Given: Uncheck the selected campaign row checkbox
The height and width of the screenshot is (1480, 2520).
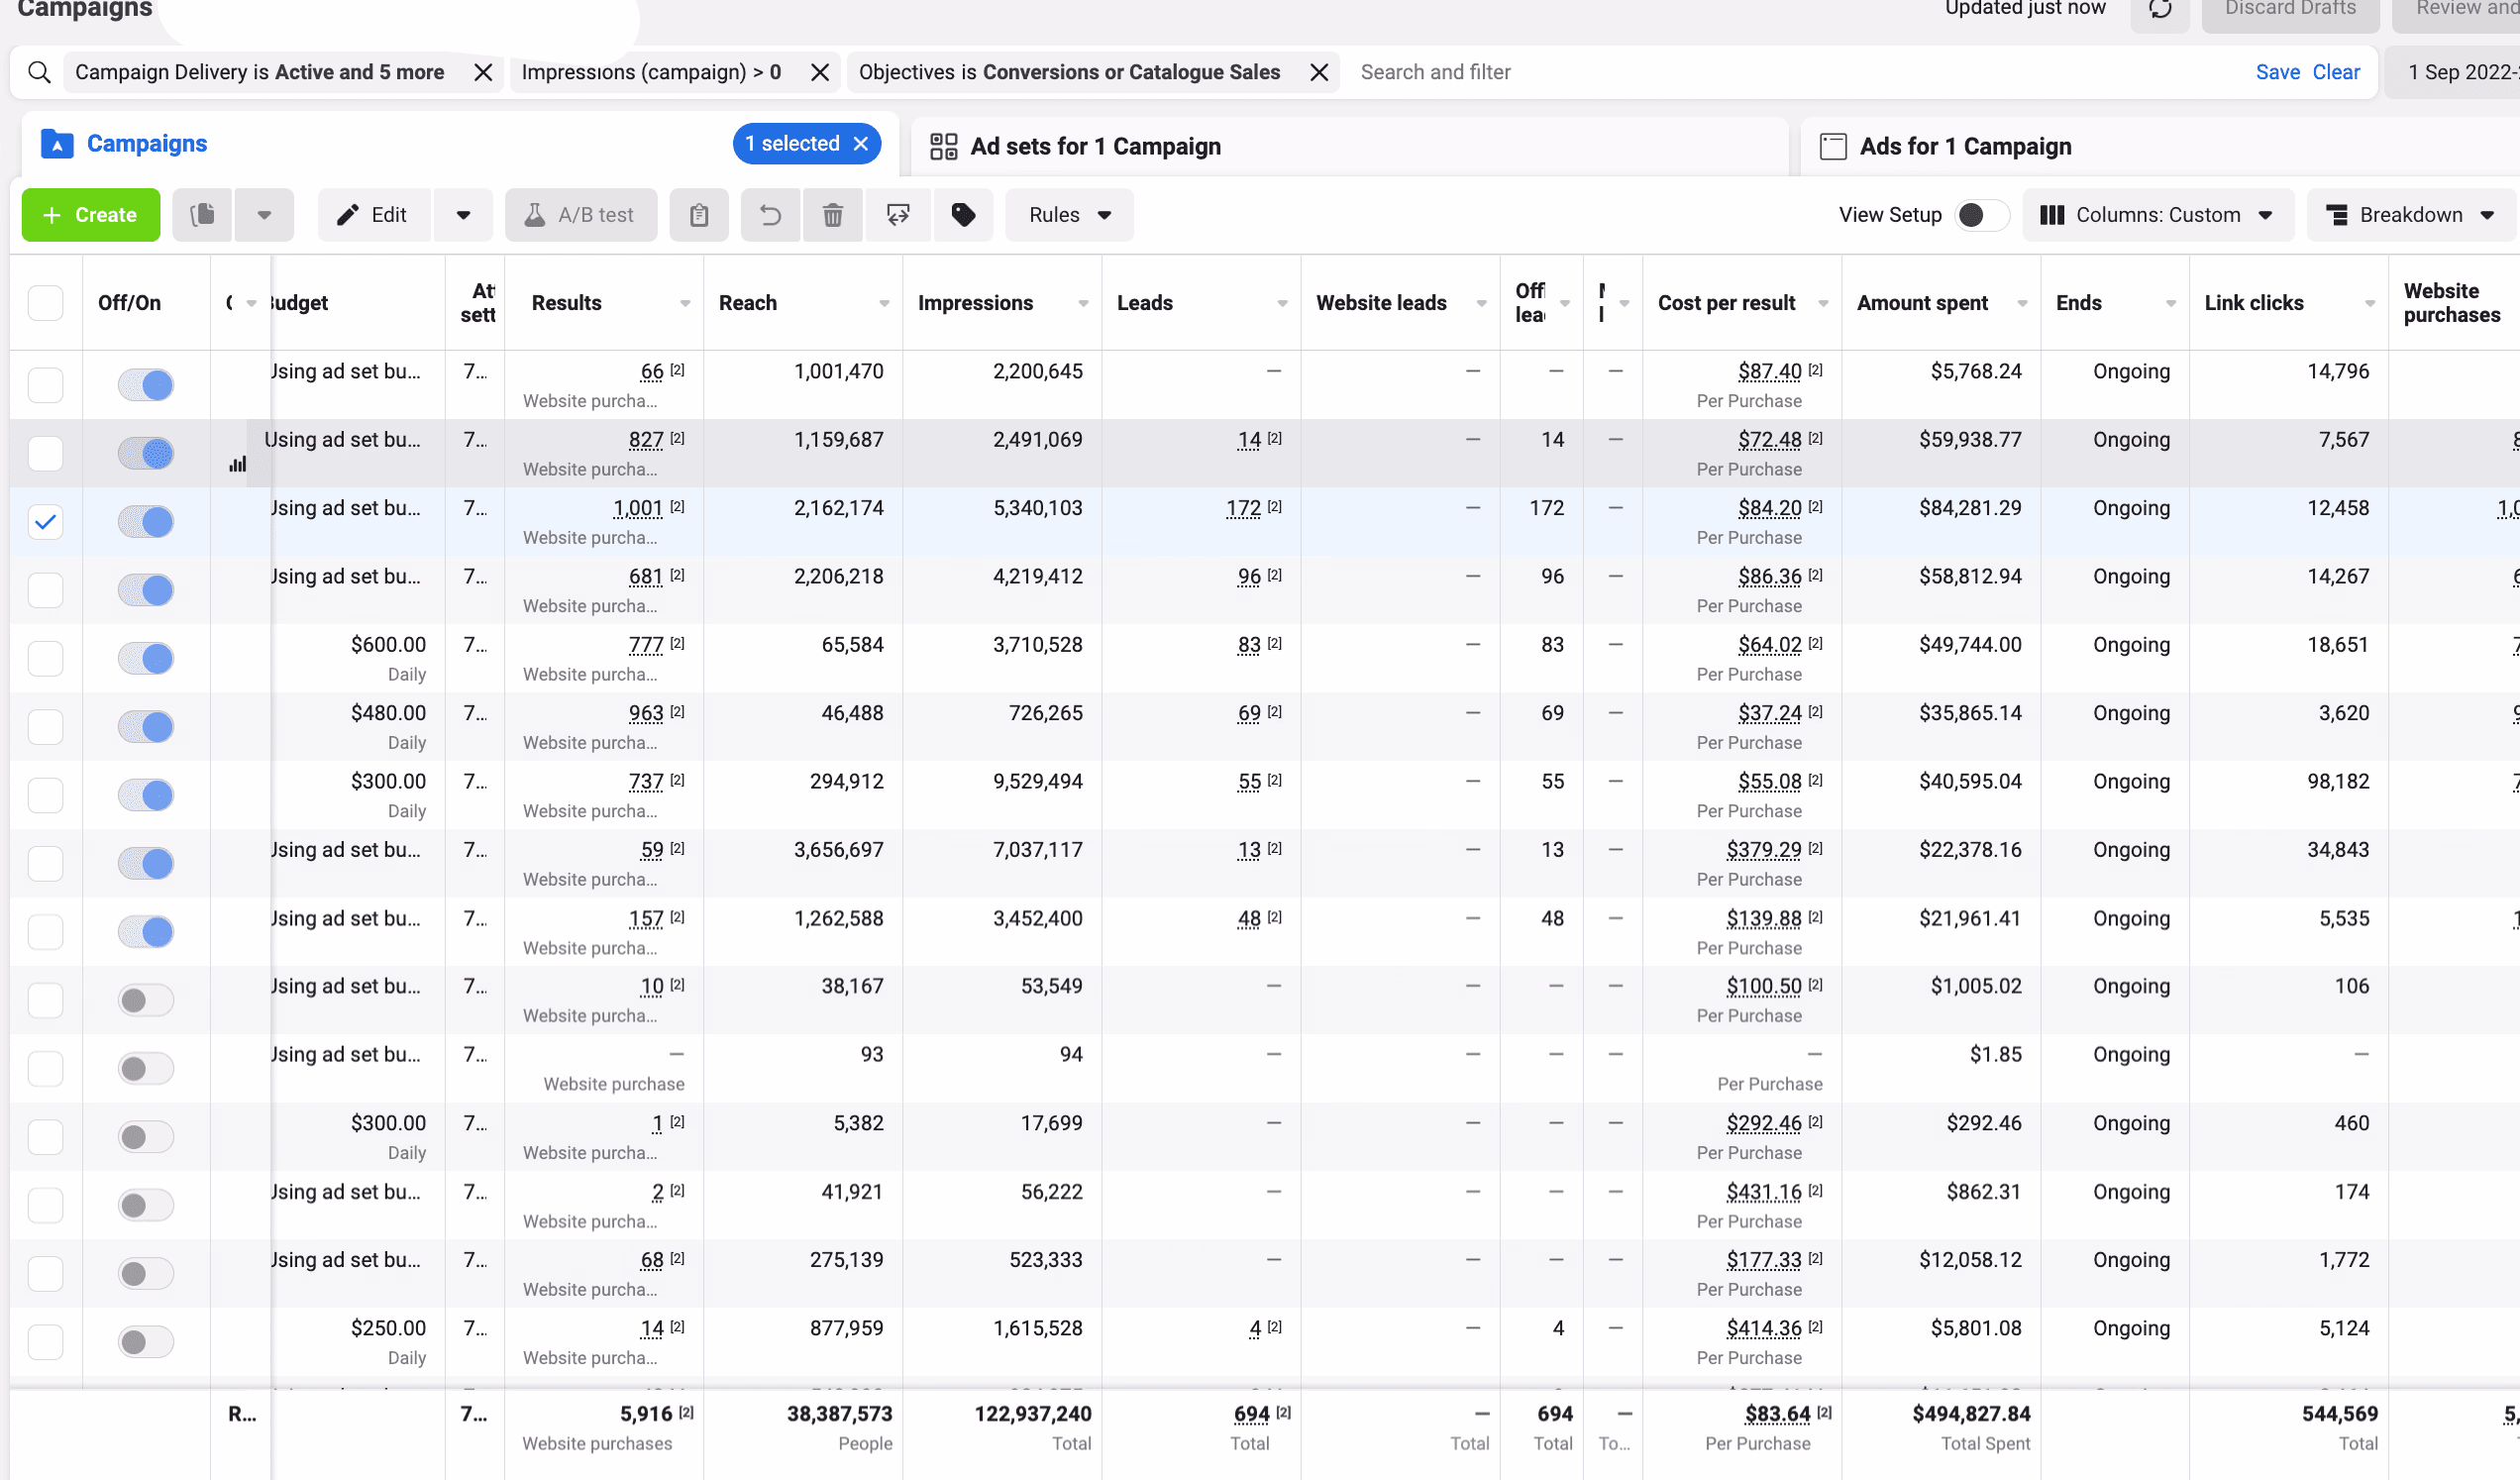Looking at the screenshot, I should pyautogui.click(x=46, y=522).
